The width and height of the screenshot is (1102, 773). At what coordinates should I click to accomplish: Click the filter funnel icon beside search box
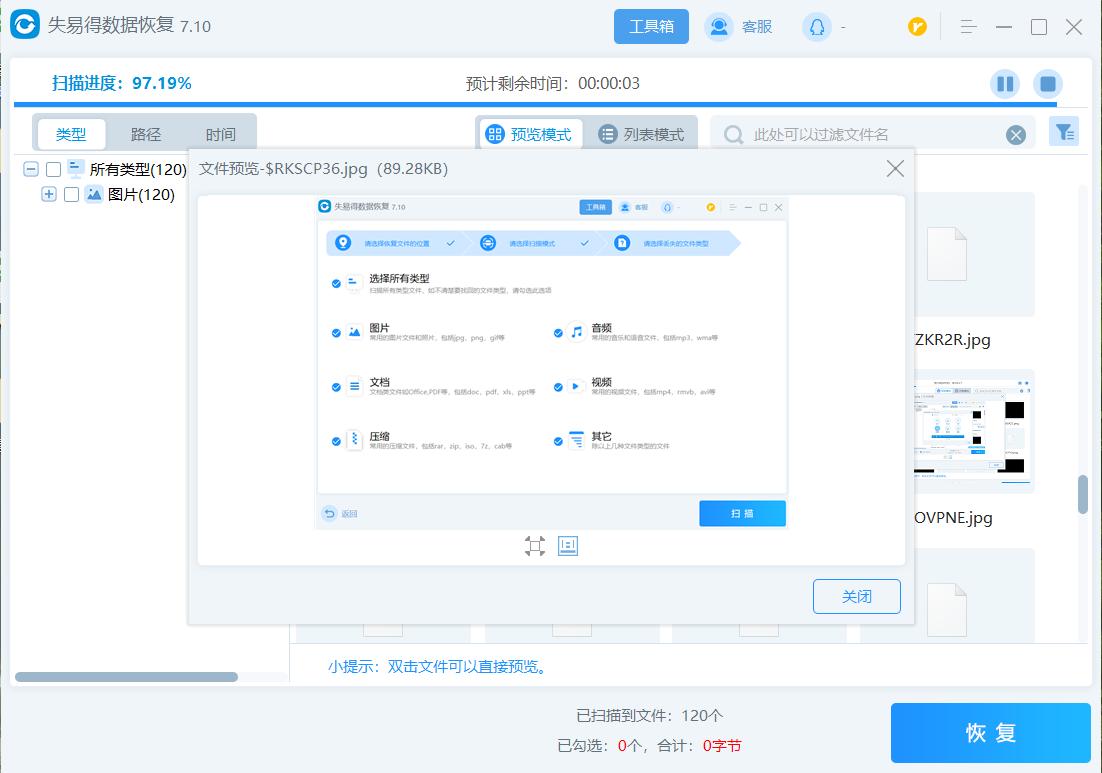[1064, 131]
